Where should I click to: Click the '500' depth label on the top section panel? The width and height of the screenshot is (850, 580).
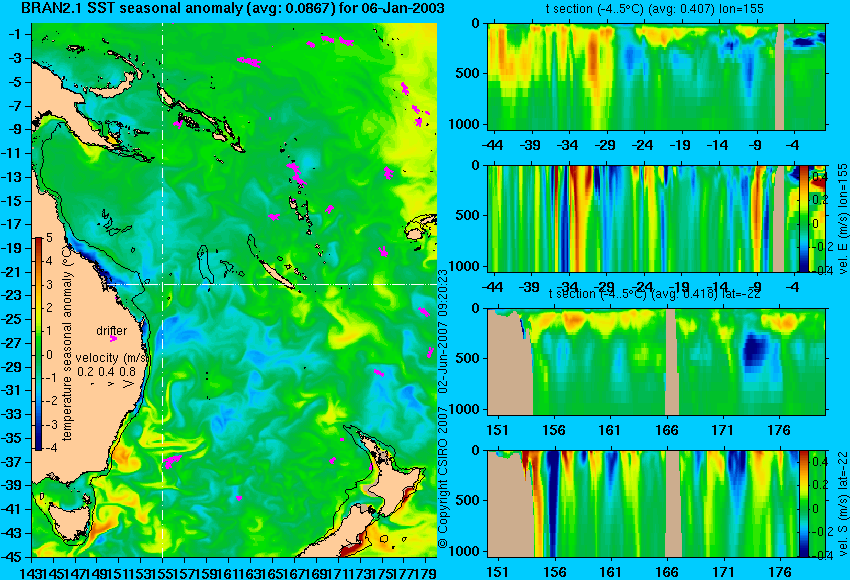click(467, 73)
